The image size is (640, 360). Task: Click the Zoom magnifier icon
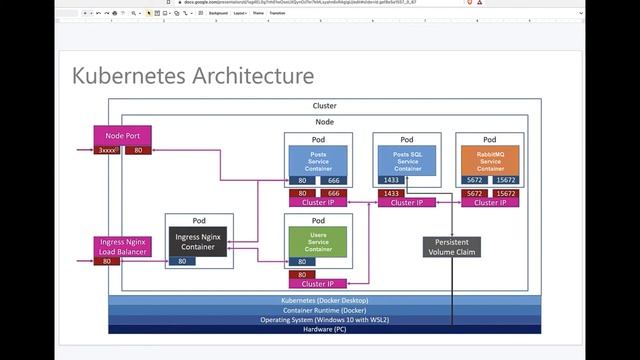133,13
